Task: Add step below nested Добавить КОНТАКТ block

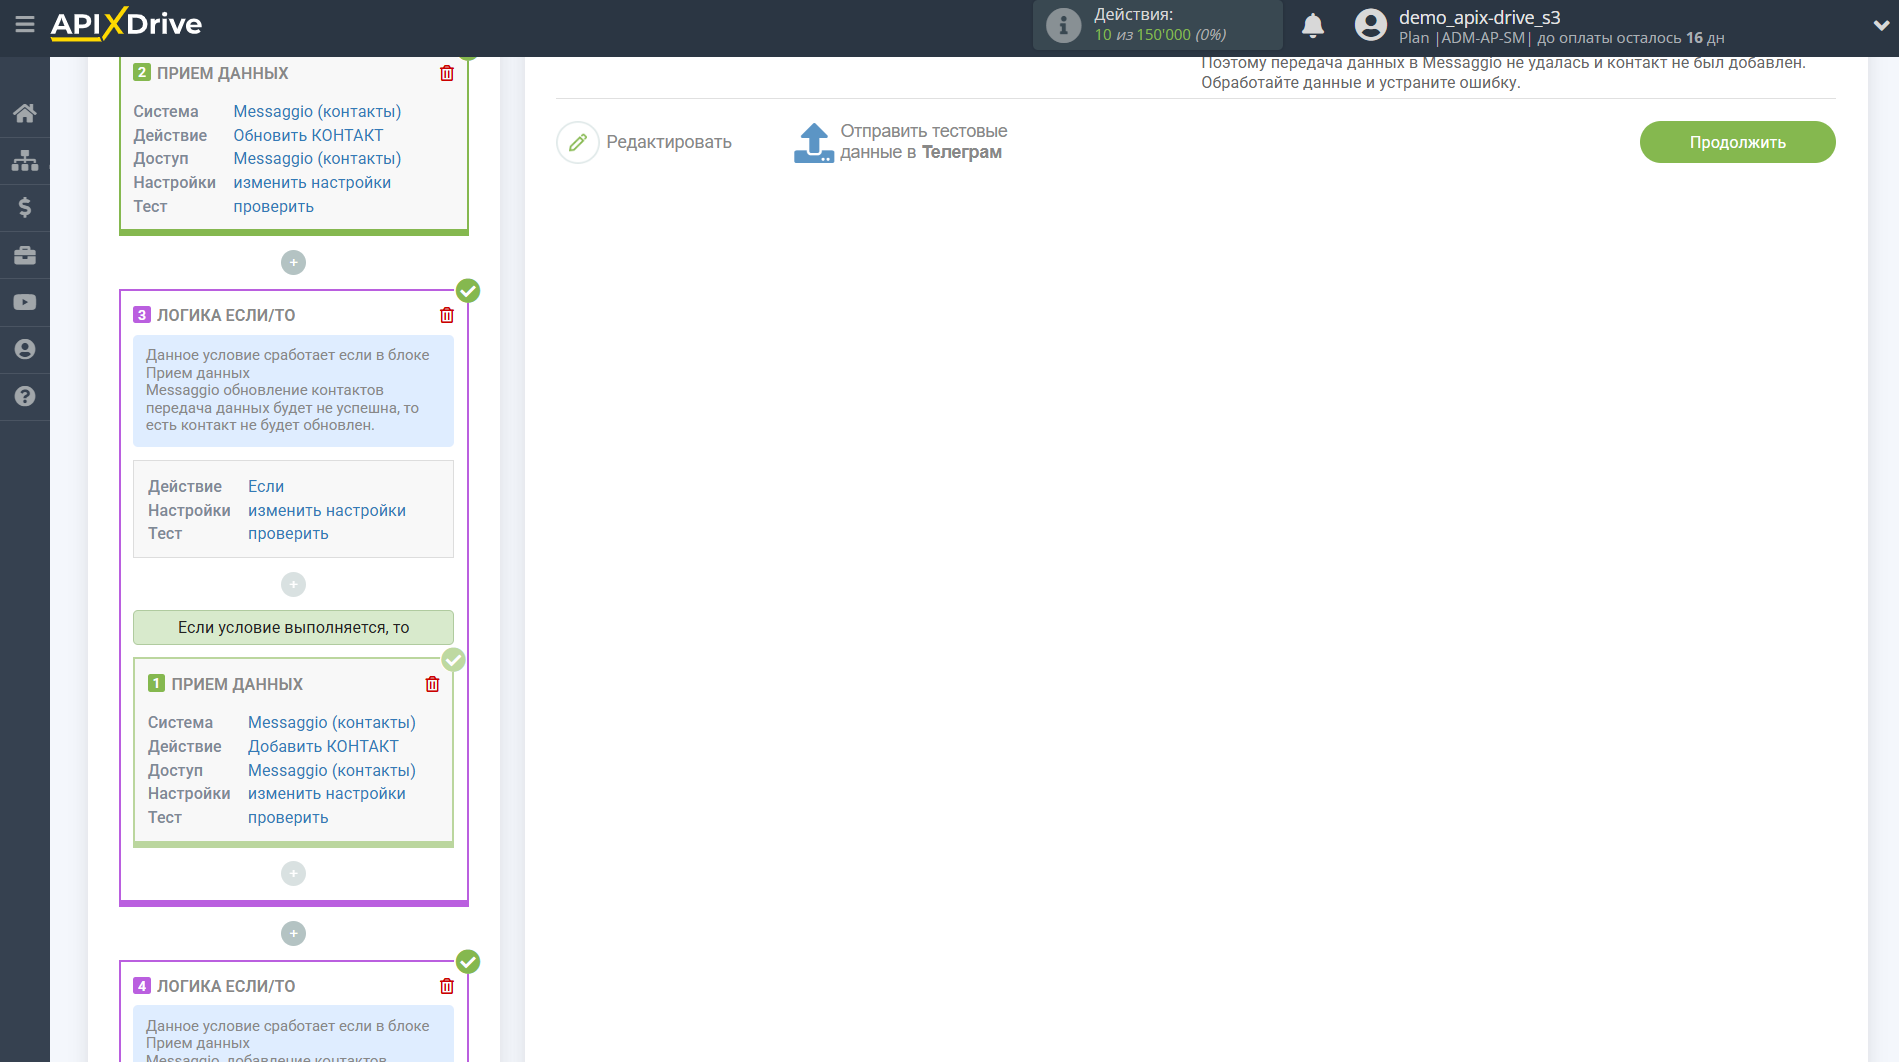Action: (x=293, y=874)
